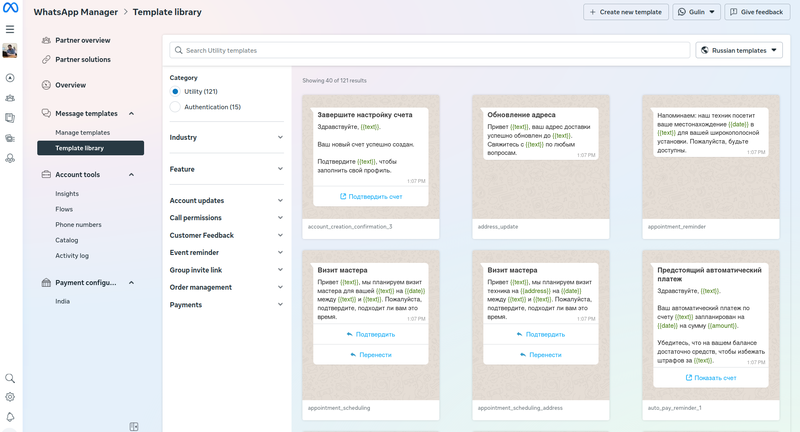
Task: Click the Search Utility templates field
Action: pos(430,50)
